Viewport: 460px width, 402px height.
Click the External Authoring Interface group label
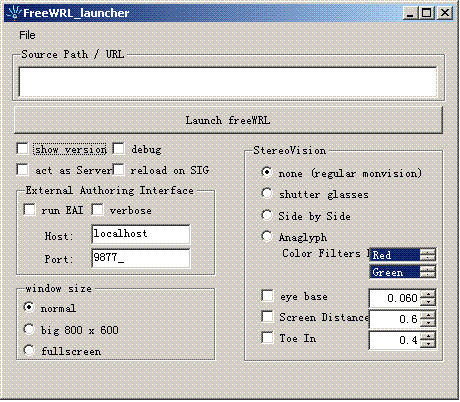click(110, 190)
